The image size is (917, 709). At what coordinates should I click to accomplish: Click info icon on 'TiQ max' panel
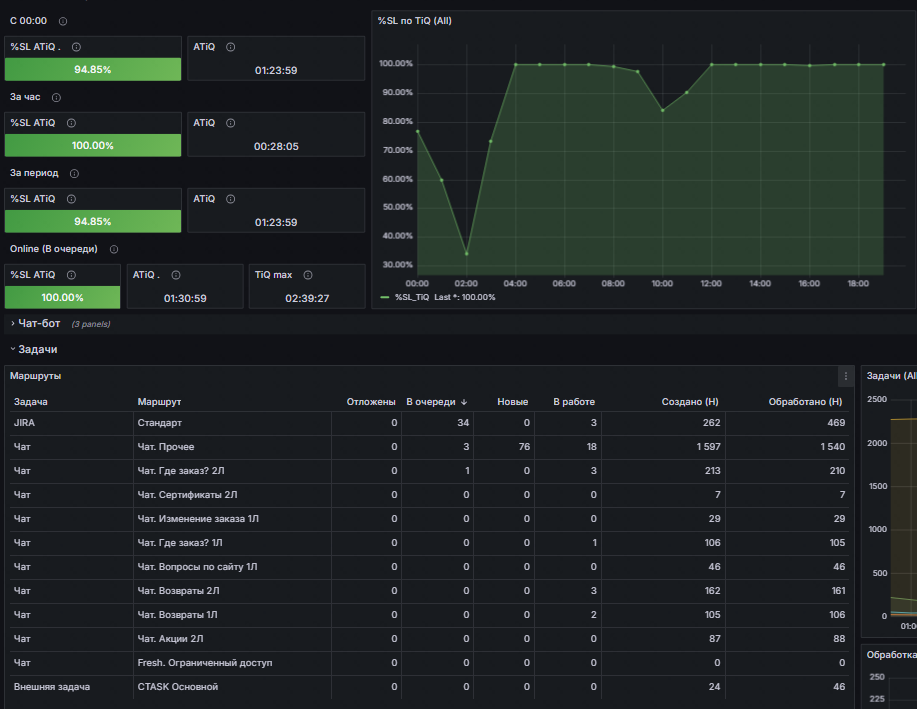(x=308, y=275)
